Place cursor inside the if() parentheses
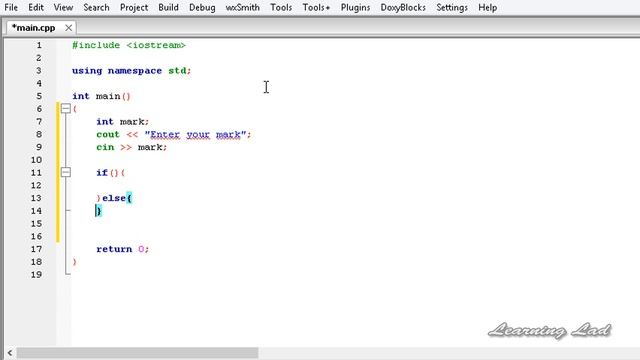Image resolution: width=640 pixels, height=360 pixels. pos(114,173)
